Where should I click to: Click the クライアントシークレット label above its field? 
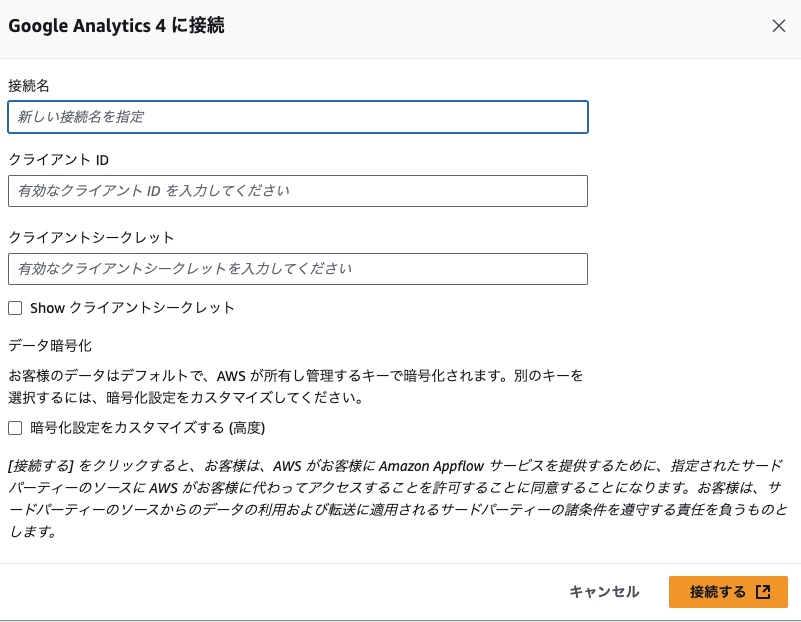click(x=91, y=237)
